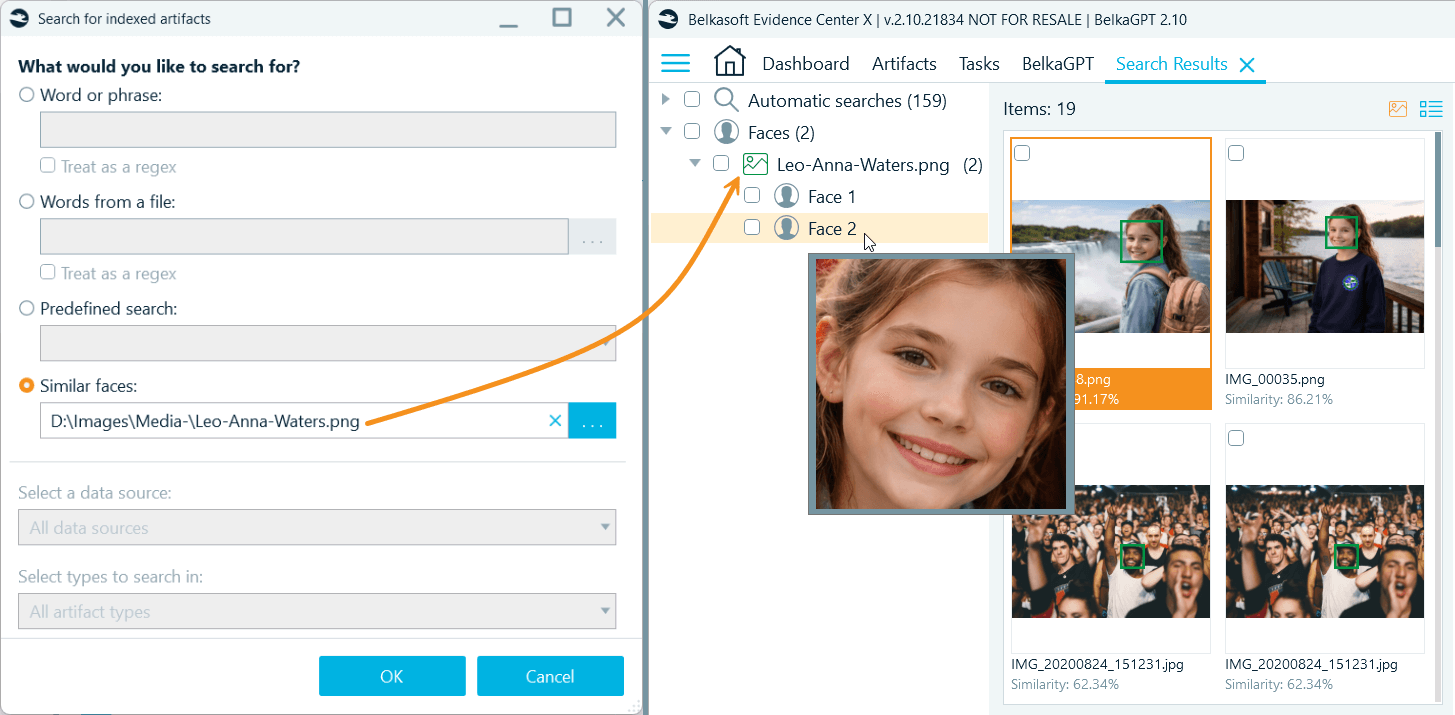Screen dimensions: 1455x715
Task: Select the IMG_00035.png thumbnail
Action: (1324, 267)
